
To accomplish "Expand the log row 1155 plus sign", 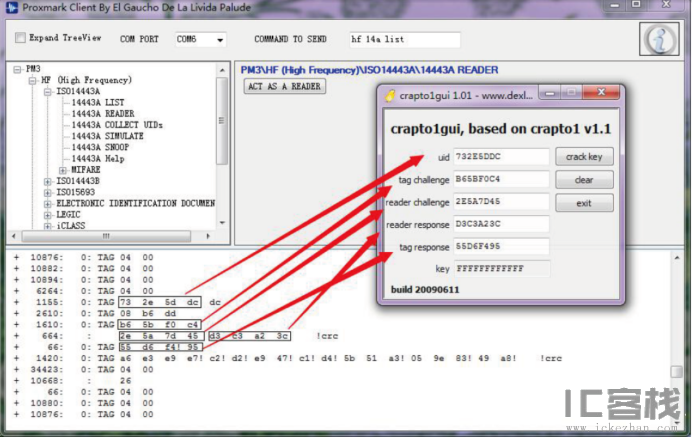I will (17, 302).
